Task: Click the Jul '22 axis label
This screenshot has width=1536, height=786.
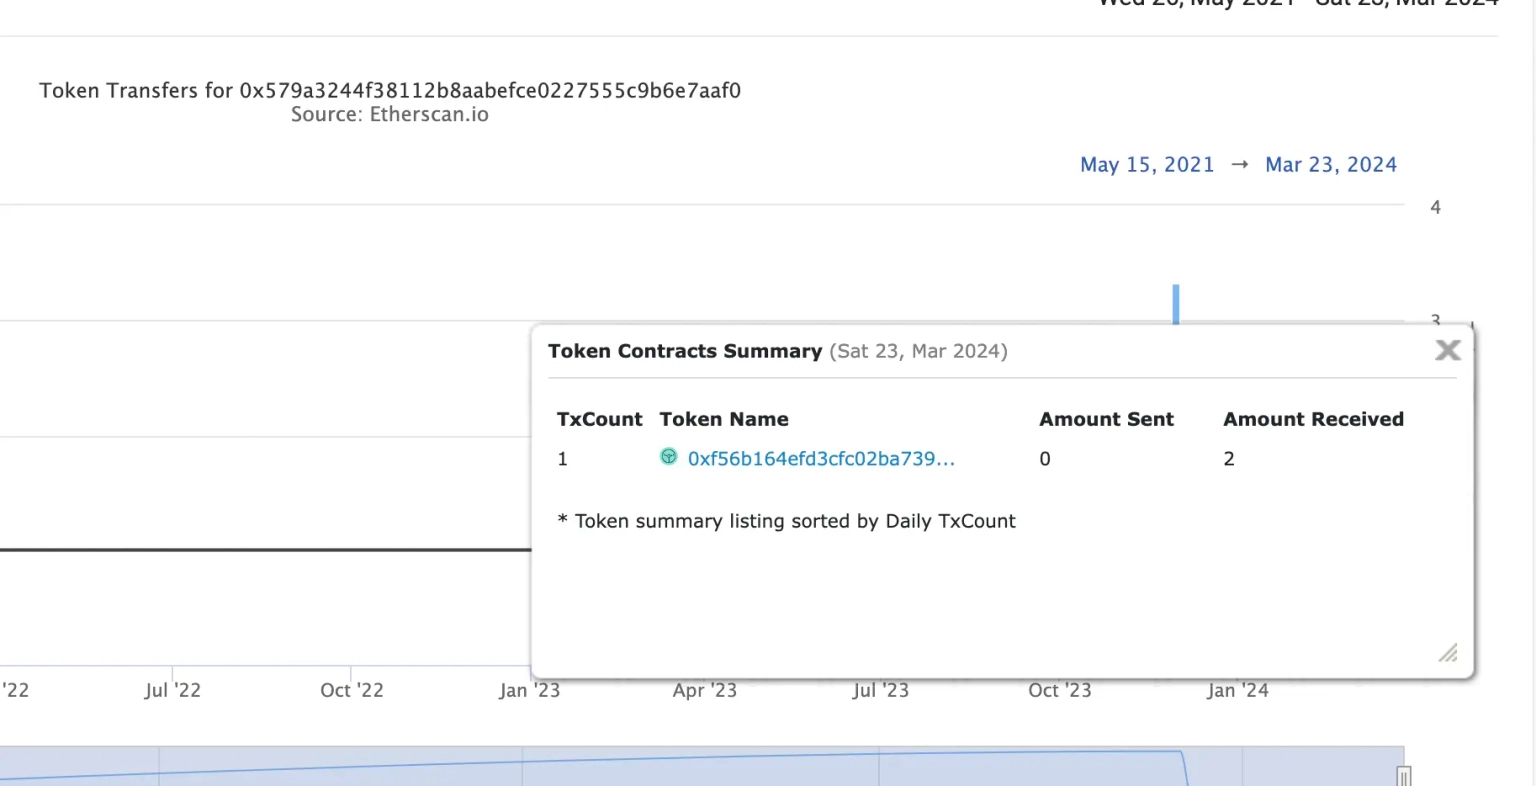Action: (173, 690)
